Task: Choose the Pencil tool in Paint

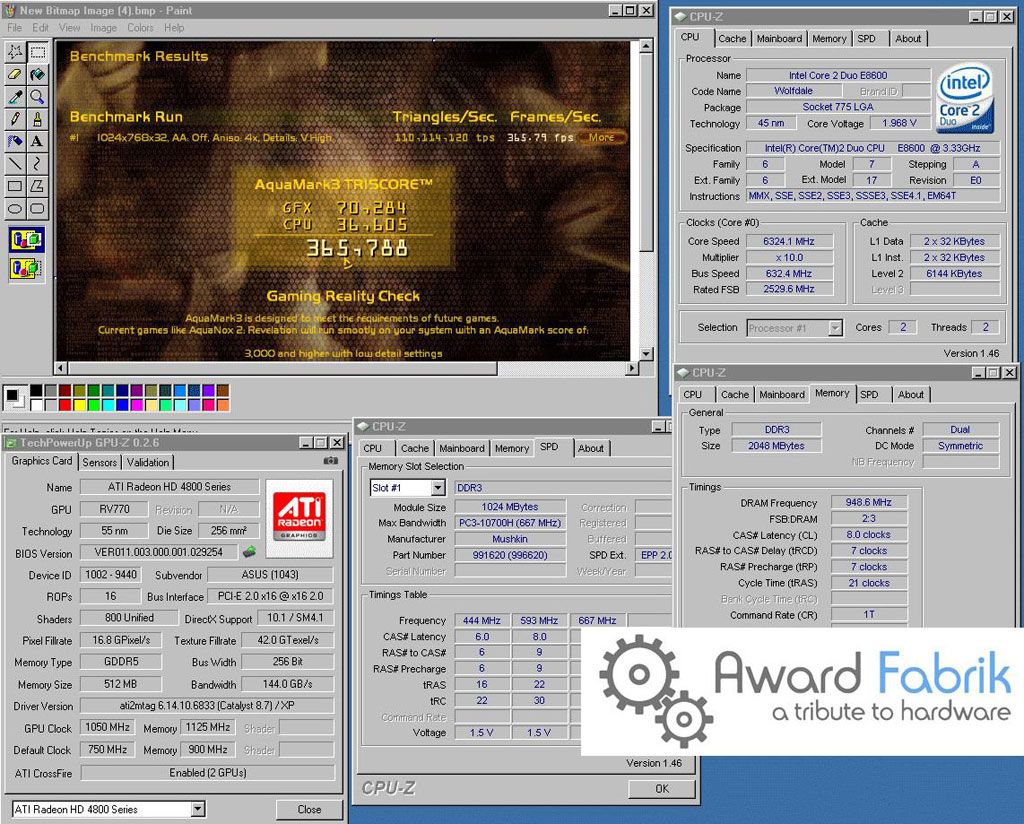Action: coord(14,119)
